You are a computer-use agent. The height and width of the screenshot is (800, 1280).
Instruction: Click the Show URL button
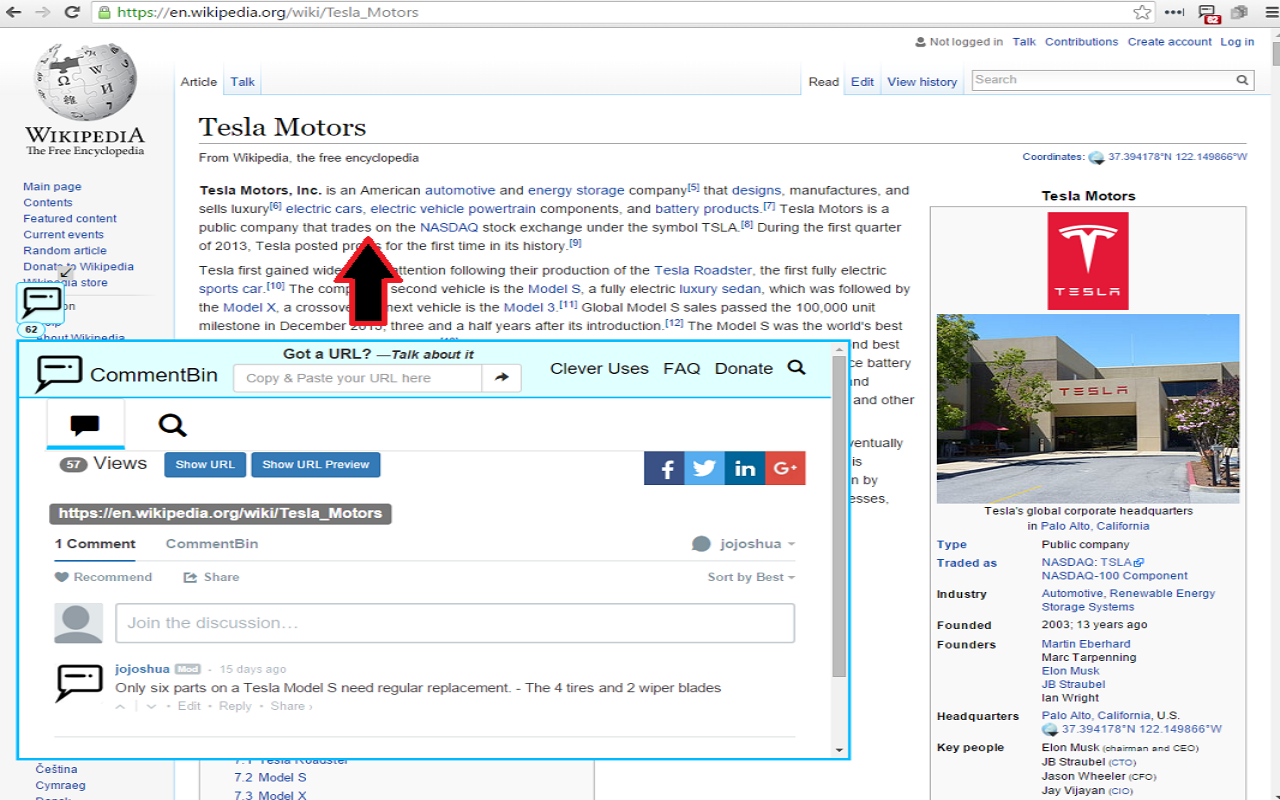tap(205, 464)
